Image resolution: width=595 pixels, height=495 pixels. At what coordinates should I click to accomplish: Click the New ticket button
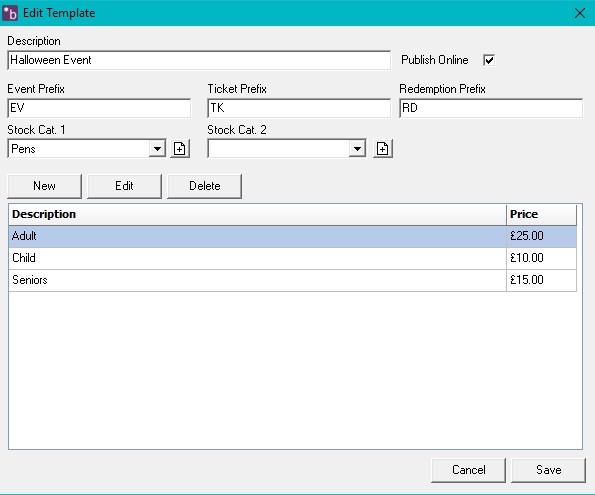pos(44,186)
